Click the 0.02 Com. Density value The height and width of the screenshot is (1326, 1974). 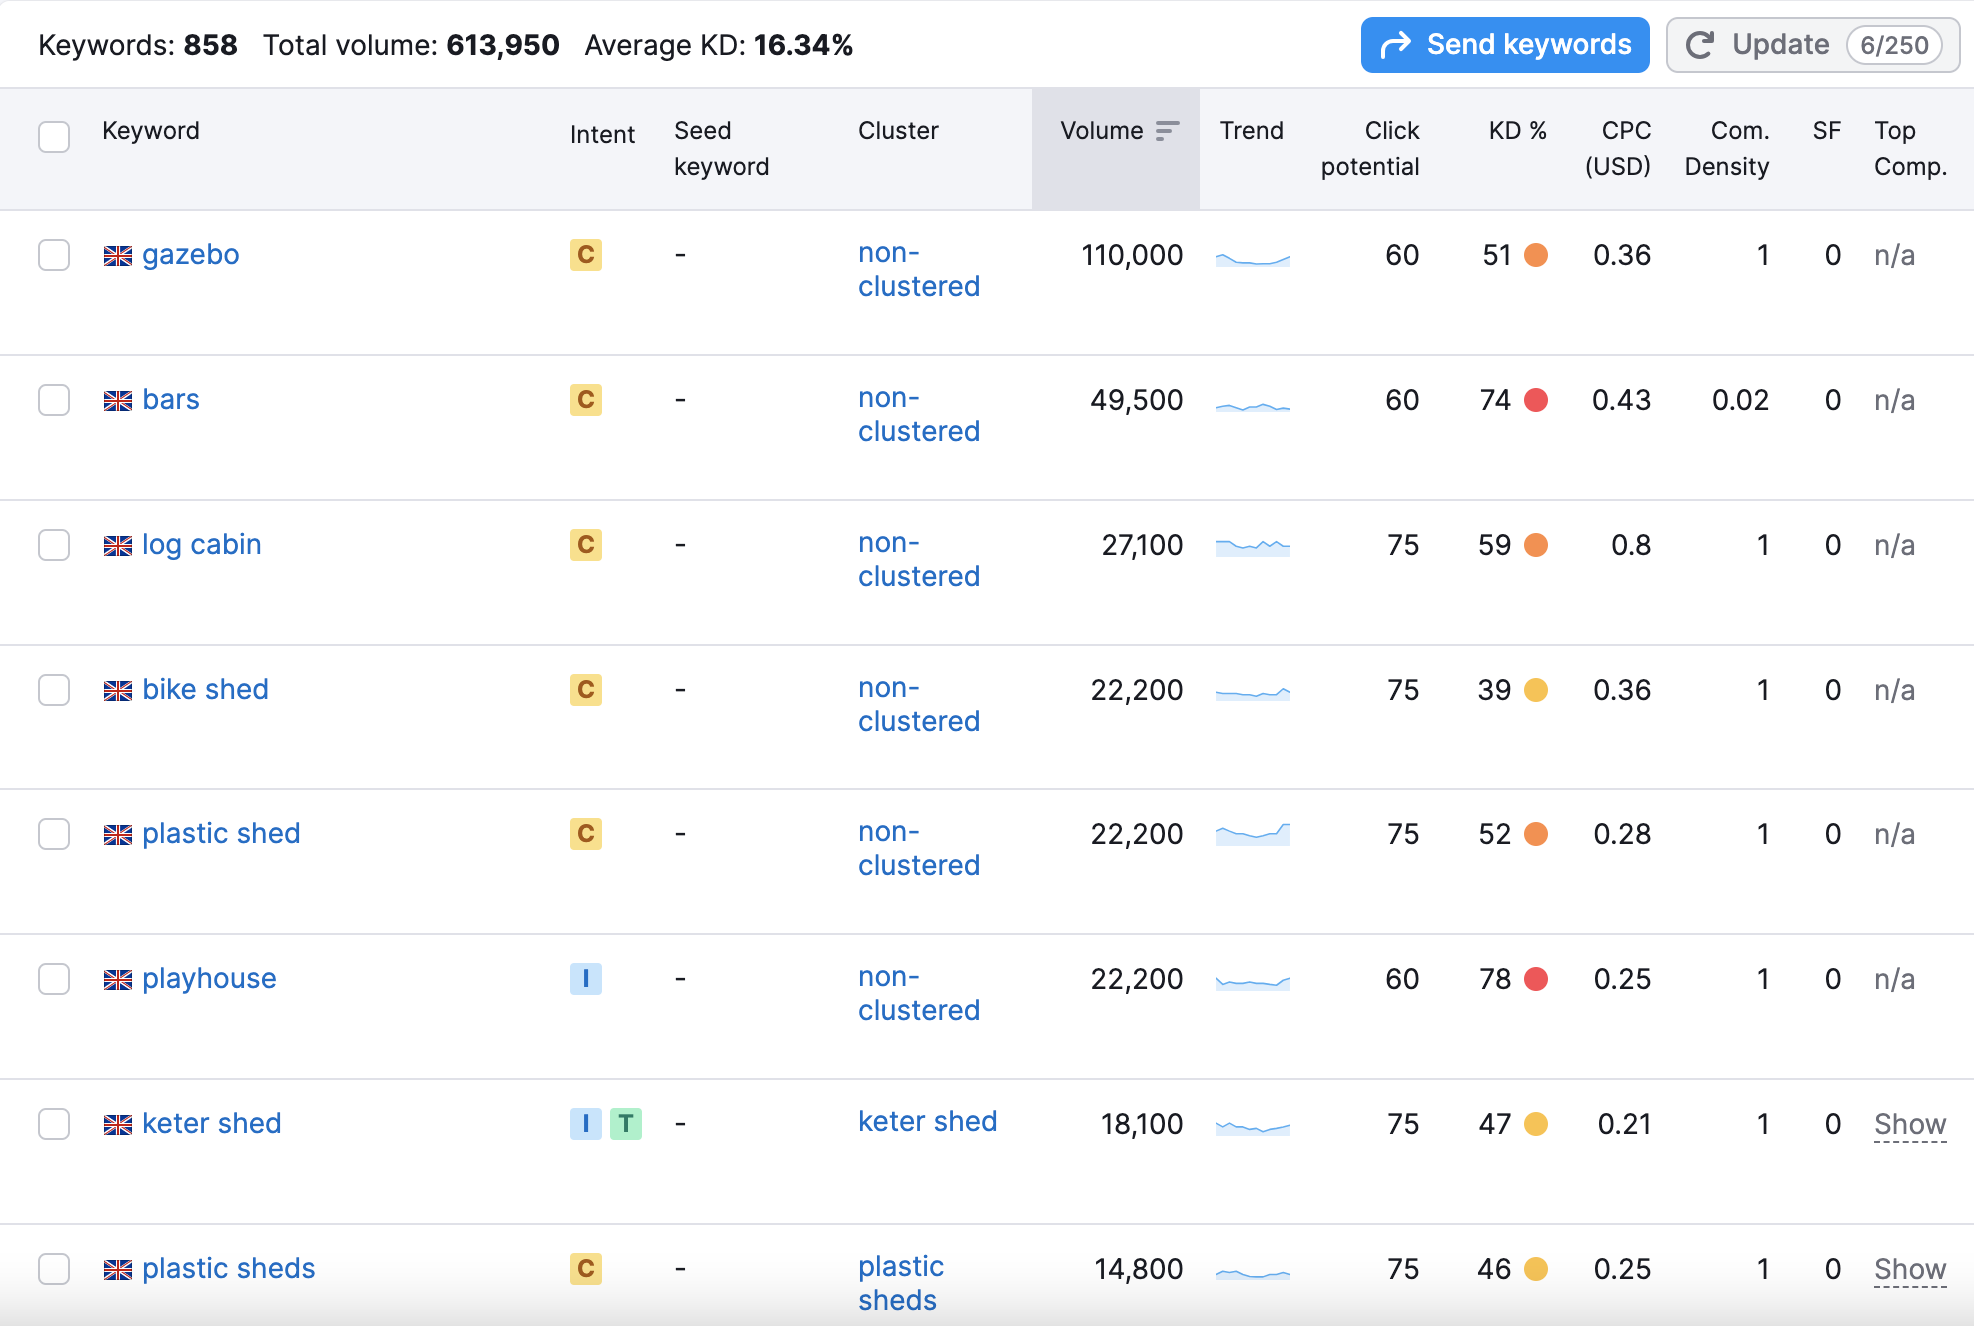click(x=1740, y=400)
